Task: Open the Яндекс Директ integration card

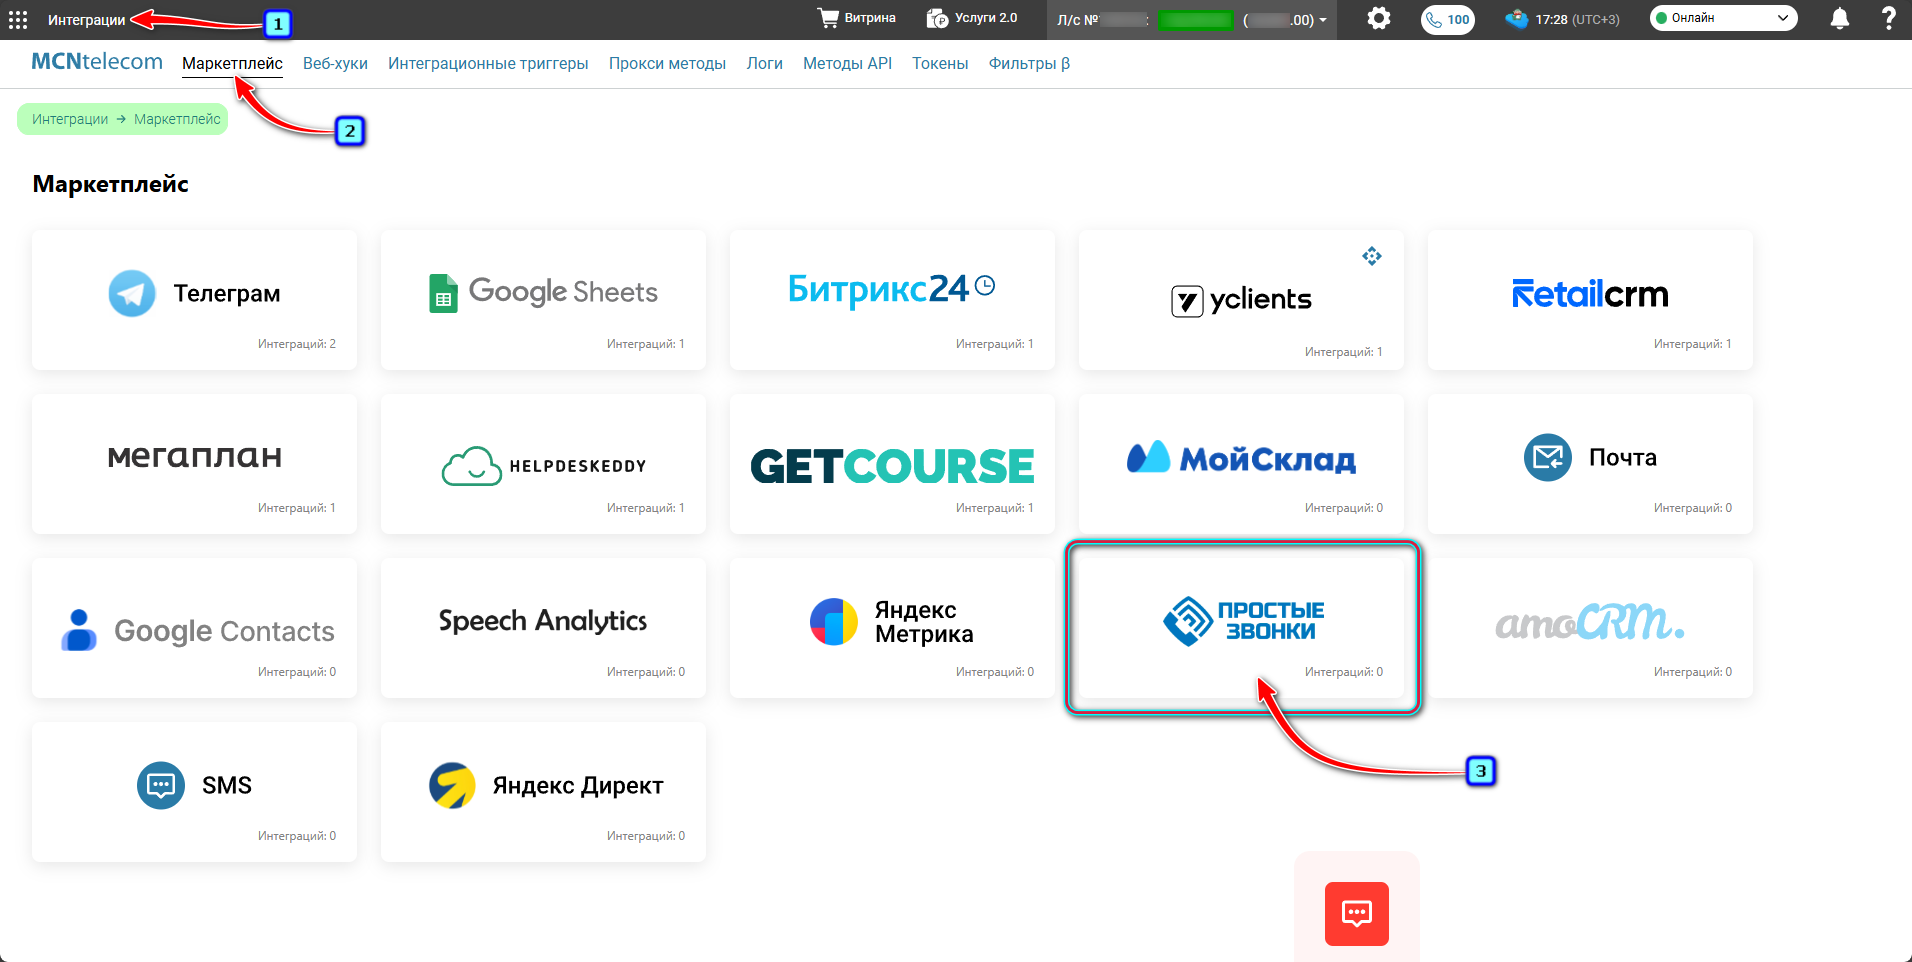Action: 543,792
